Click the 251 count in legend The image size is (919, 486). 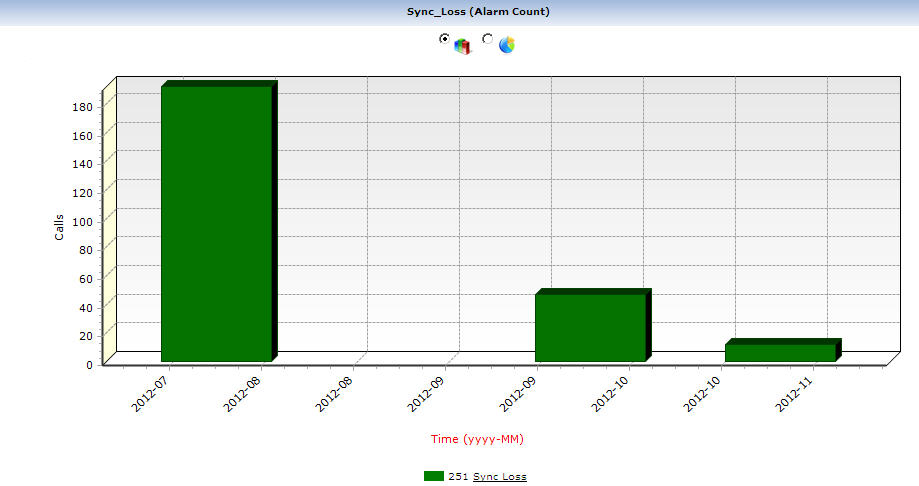tap(458, 477)
